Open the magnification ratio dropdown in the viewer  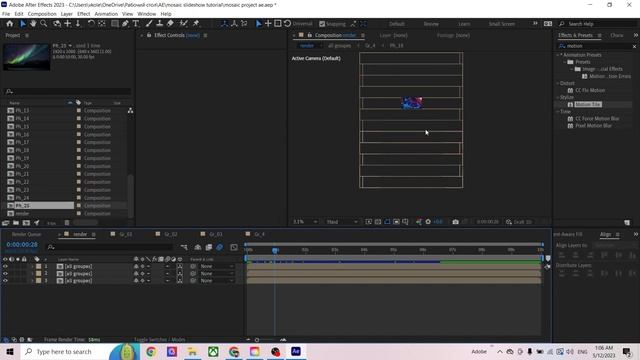point(305,222)
